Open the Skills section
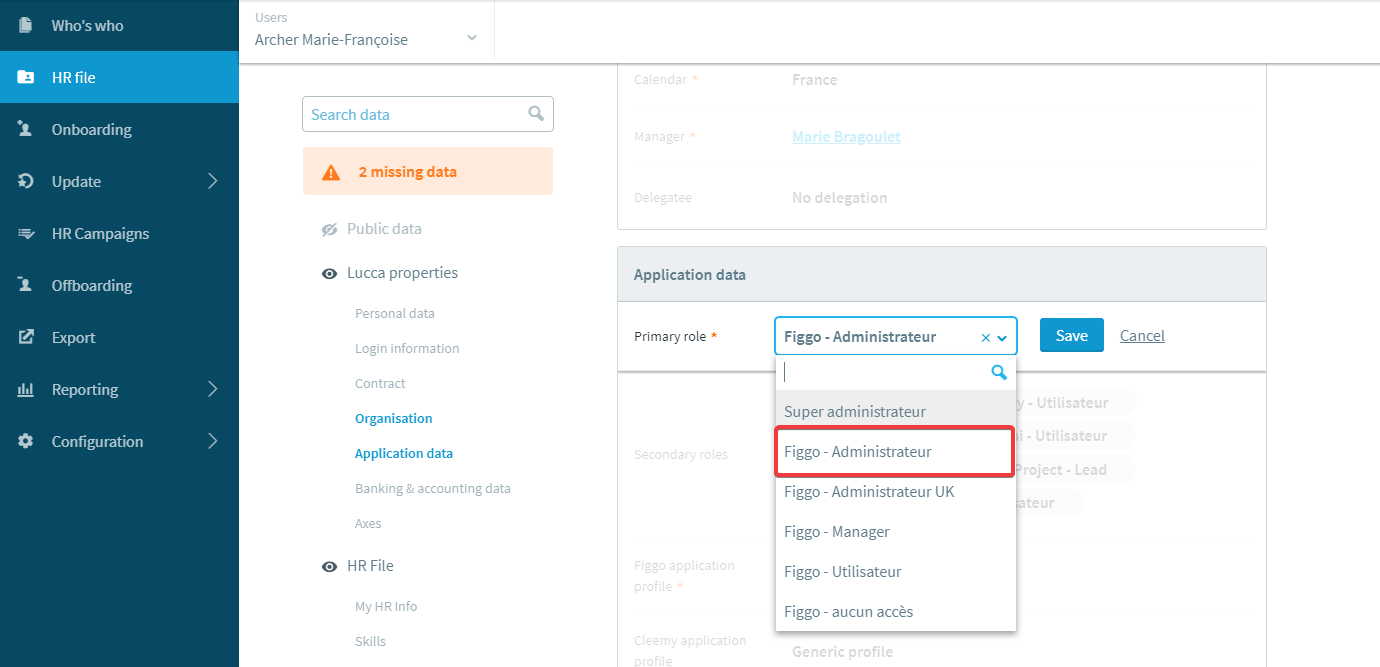The image size is (1380, 667). coord(370,641)
